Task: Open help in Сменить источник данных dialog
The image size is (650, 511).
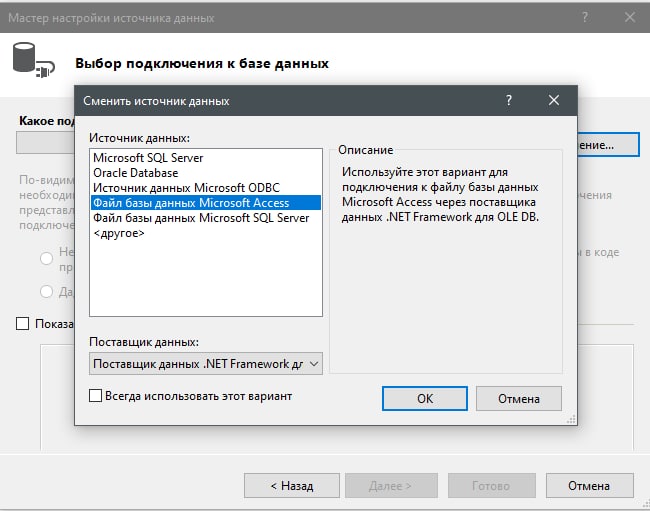Action: pyautogui.click(x=509, y=100)
